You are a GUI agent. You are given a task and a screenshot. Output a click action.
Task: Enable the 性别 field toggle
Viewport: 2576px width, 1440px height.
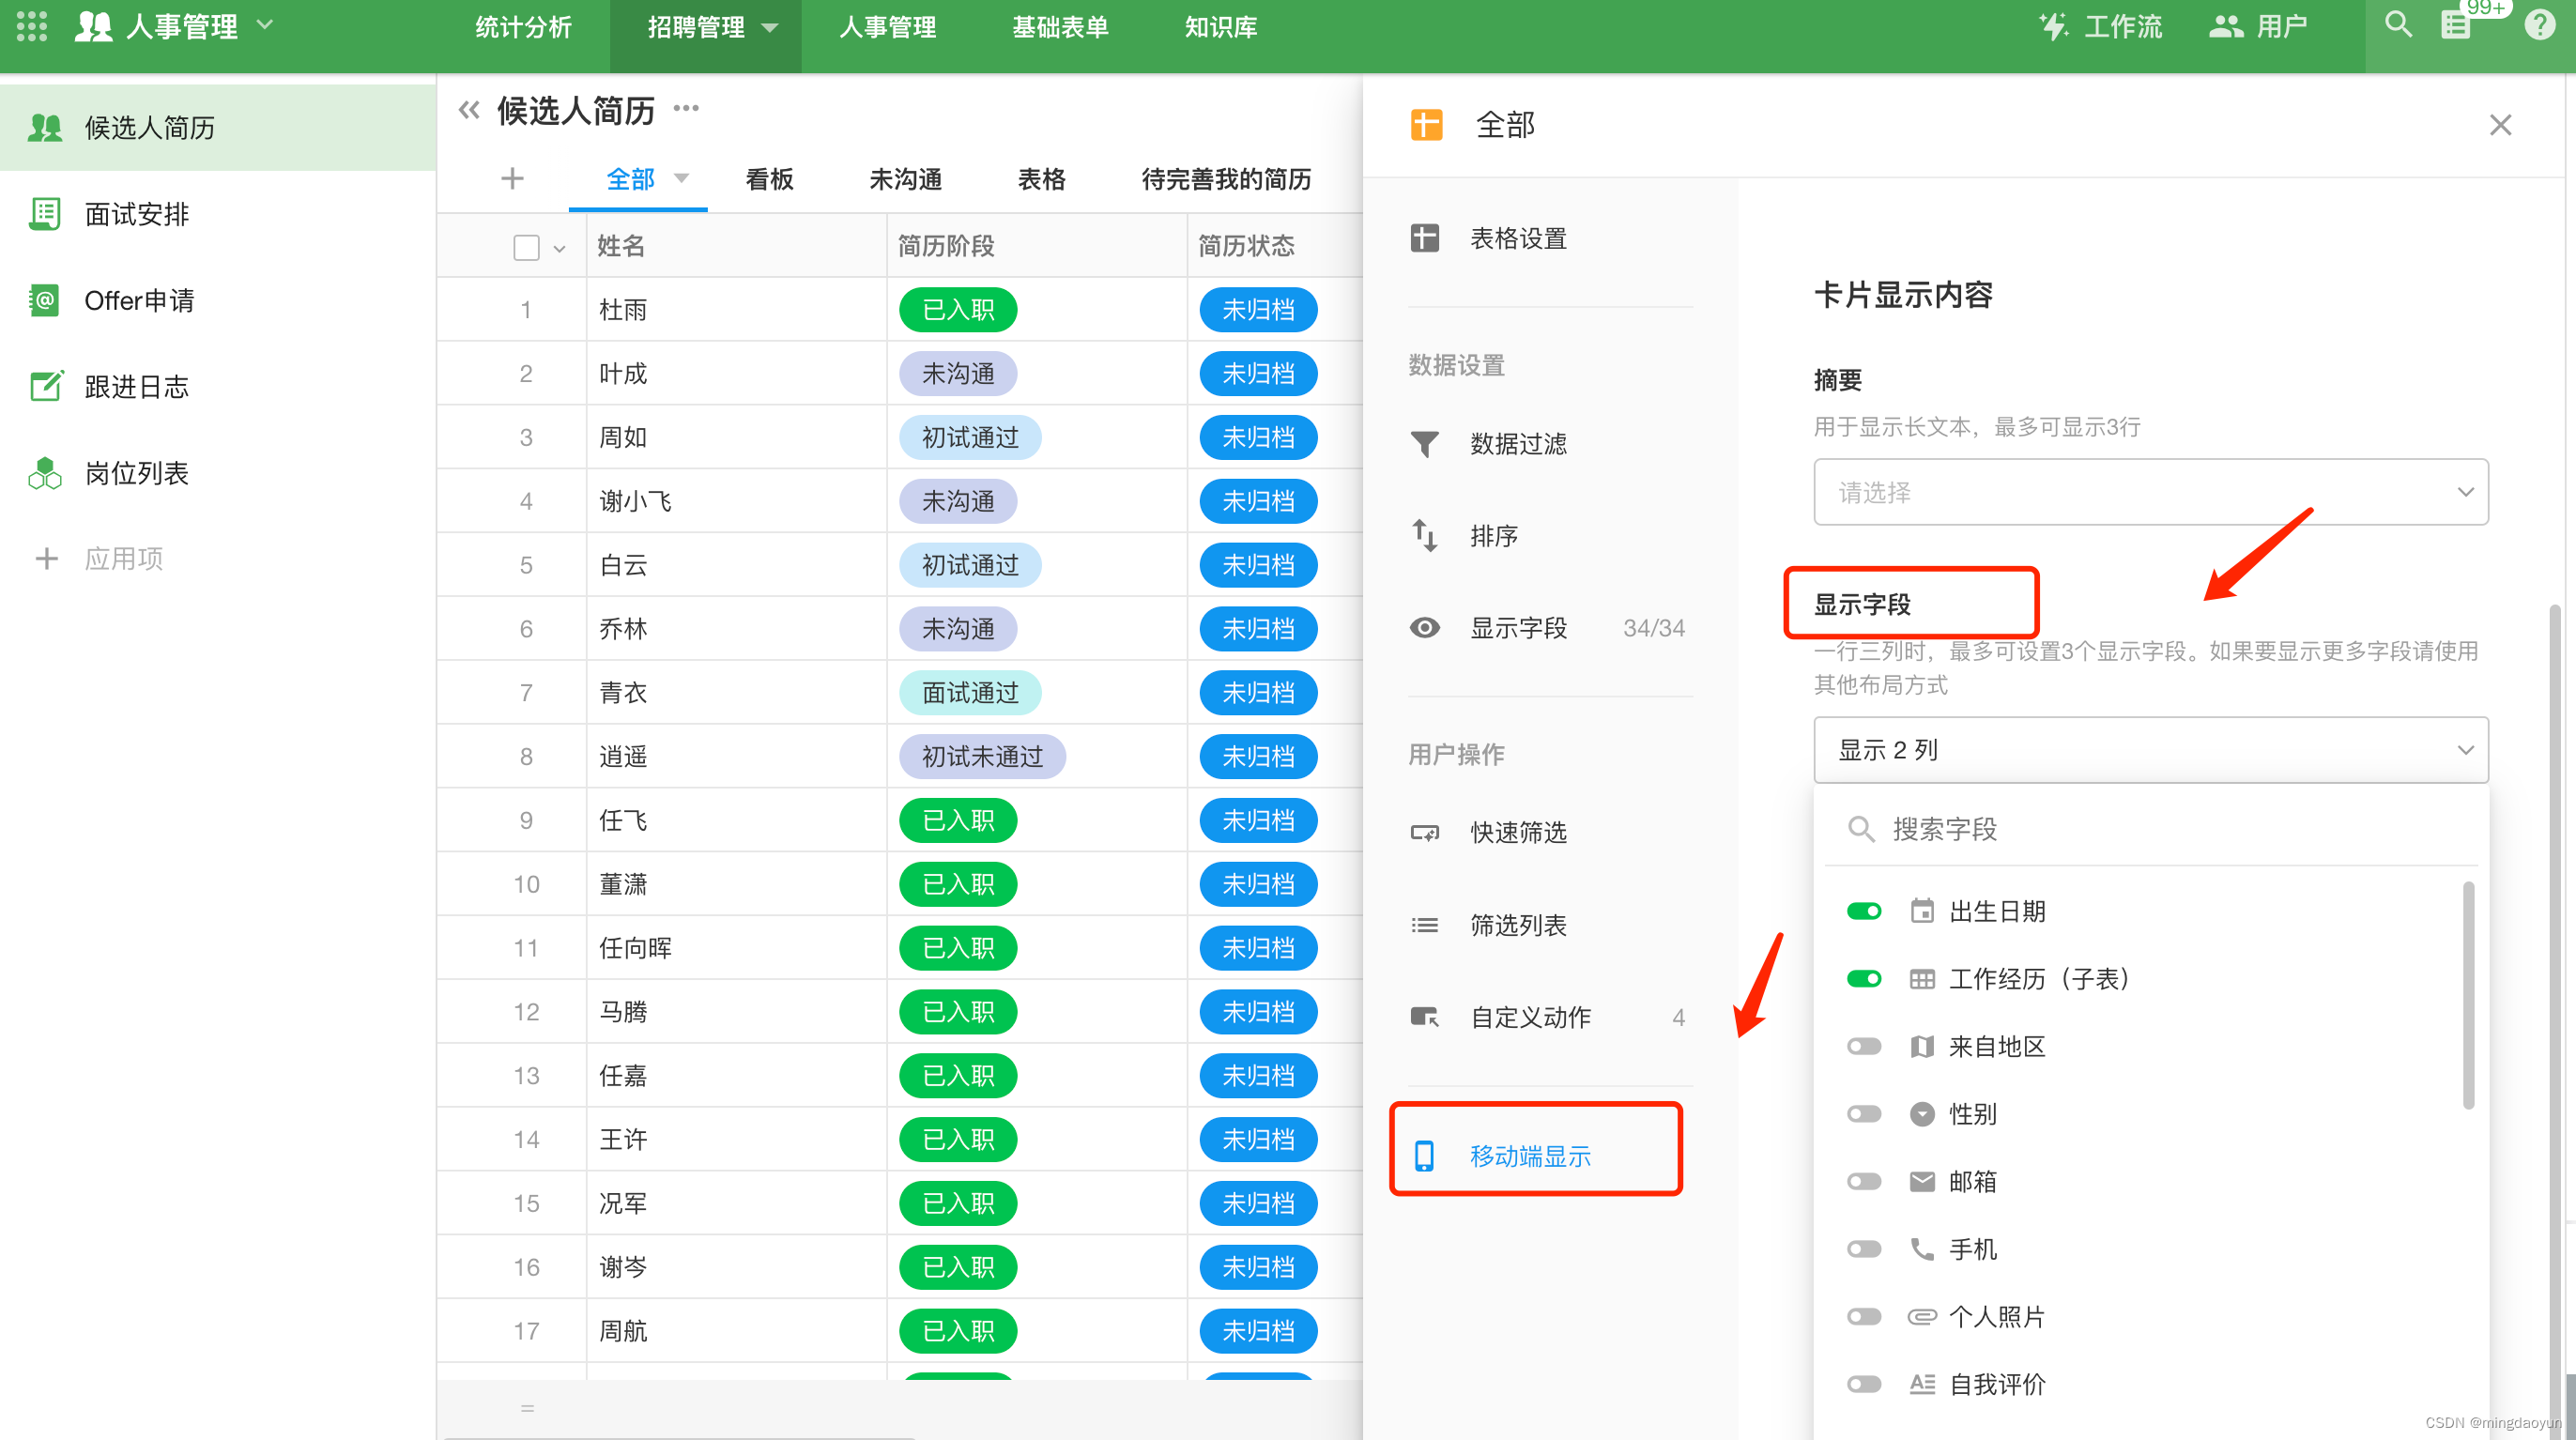tap(1863, 1113)
